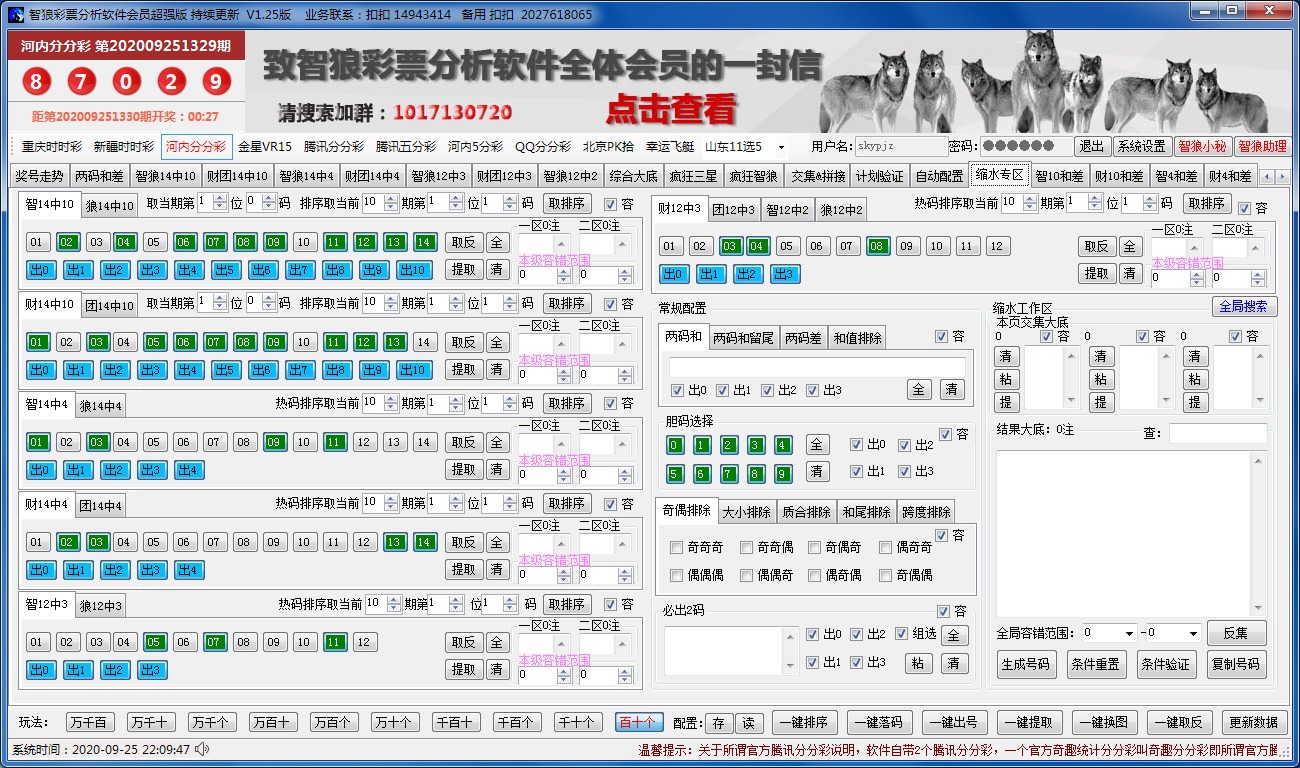This screenshot has width=1300, height=768.
Task: Open the first 全局容错范围 dropdown
Action: coord(1111,633)
